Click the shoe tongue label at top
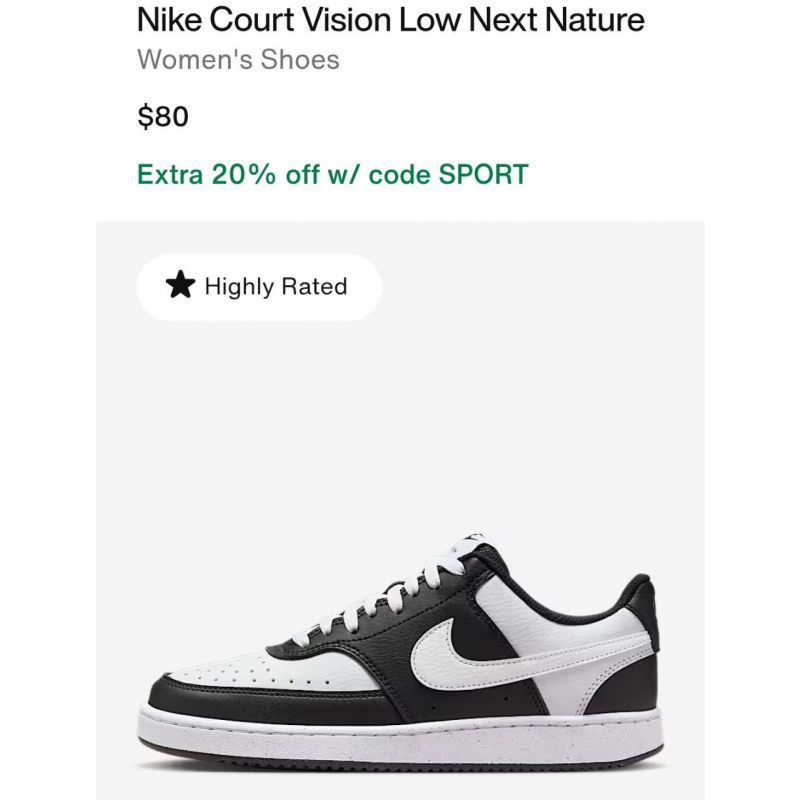This screenshot has height=800, width=800. pos(476,541)
